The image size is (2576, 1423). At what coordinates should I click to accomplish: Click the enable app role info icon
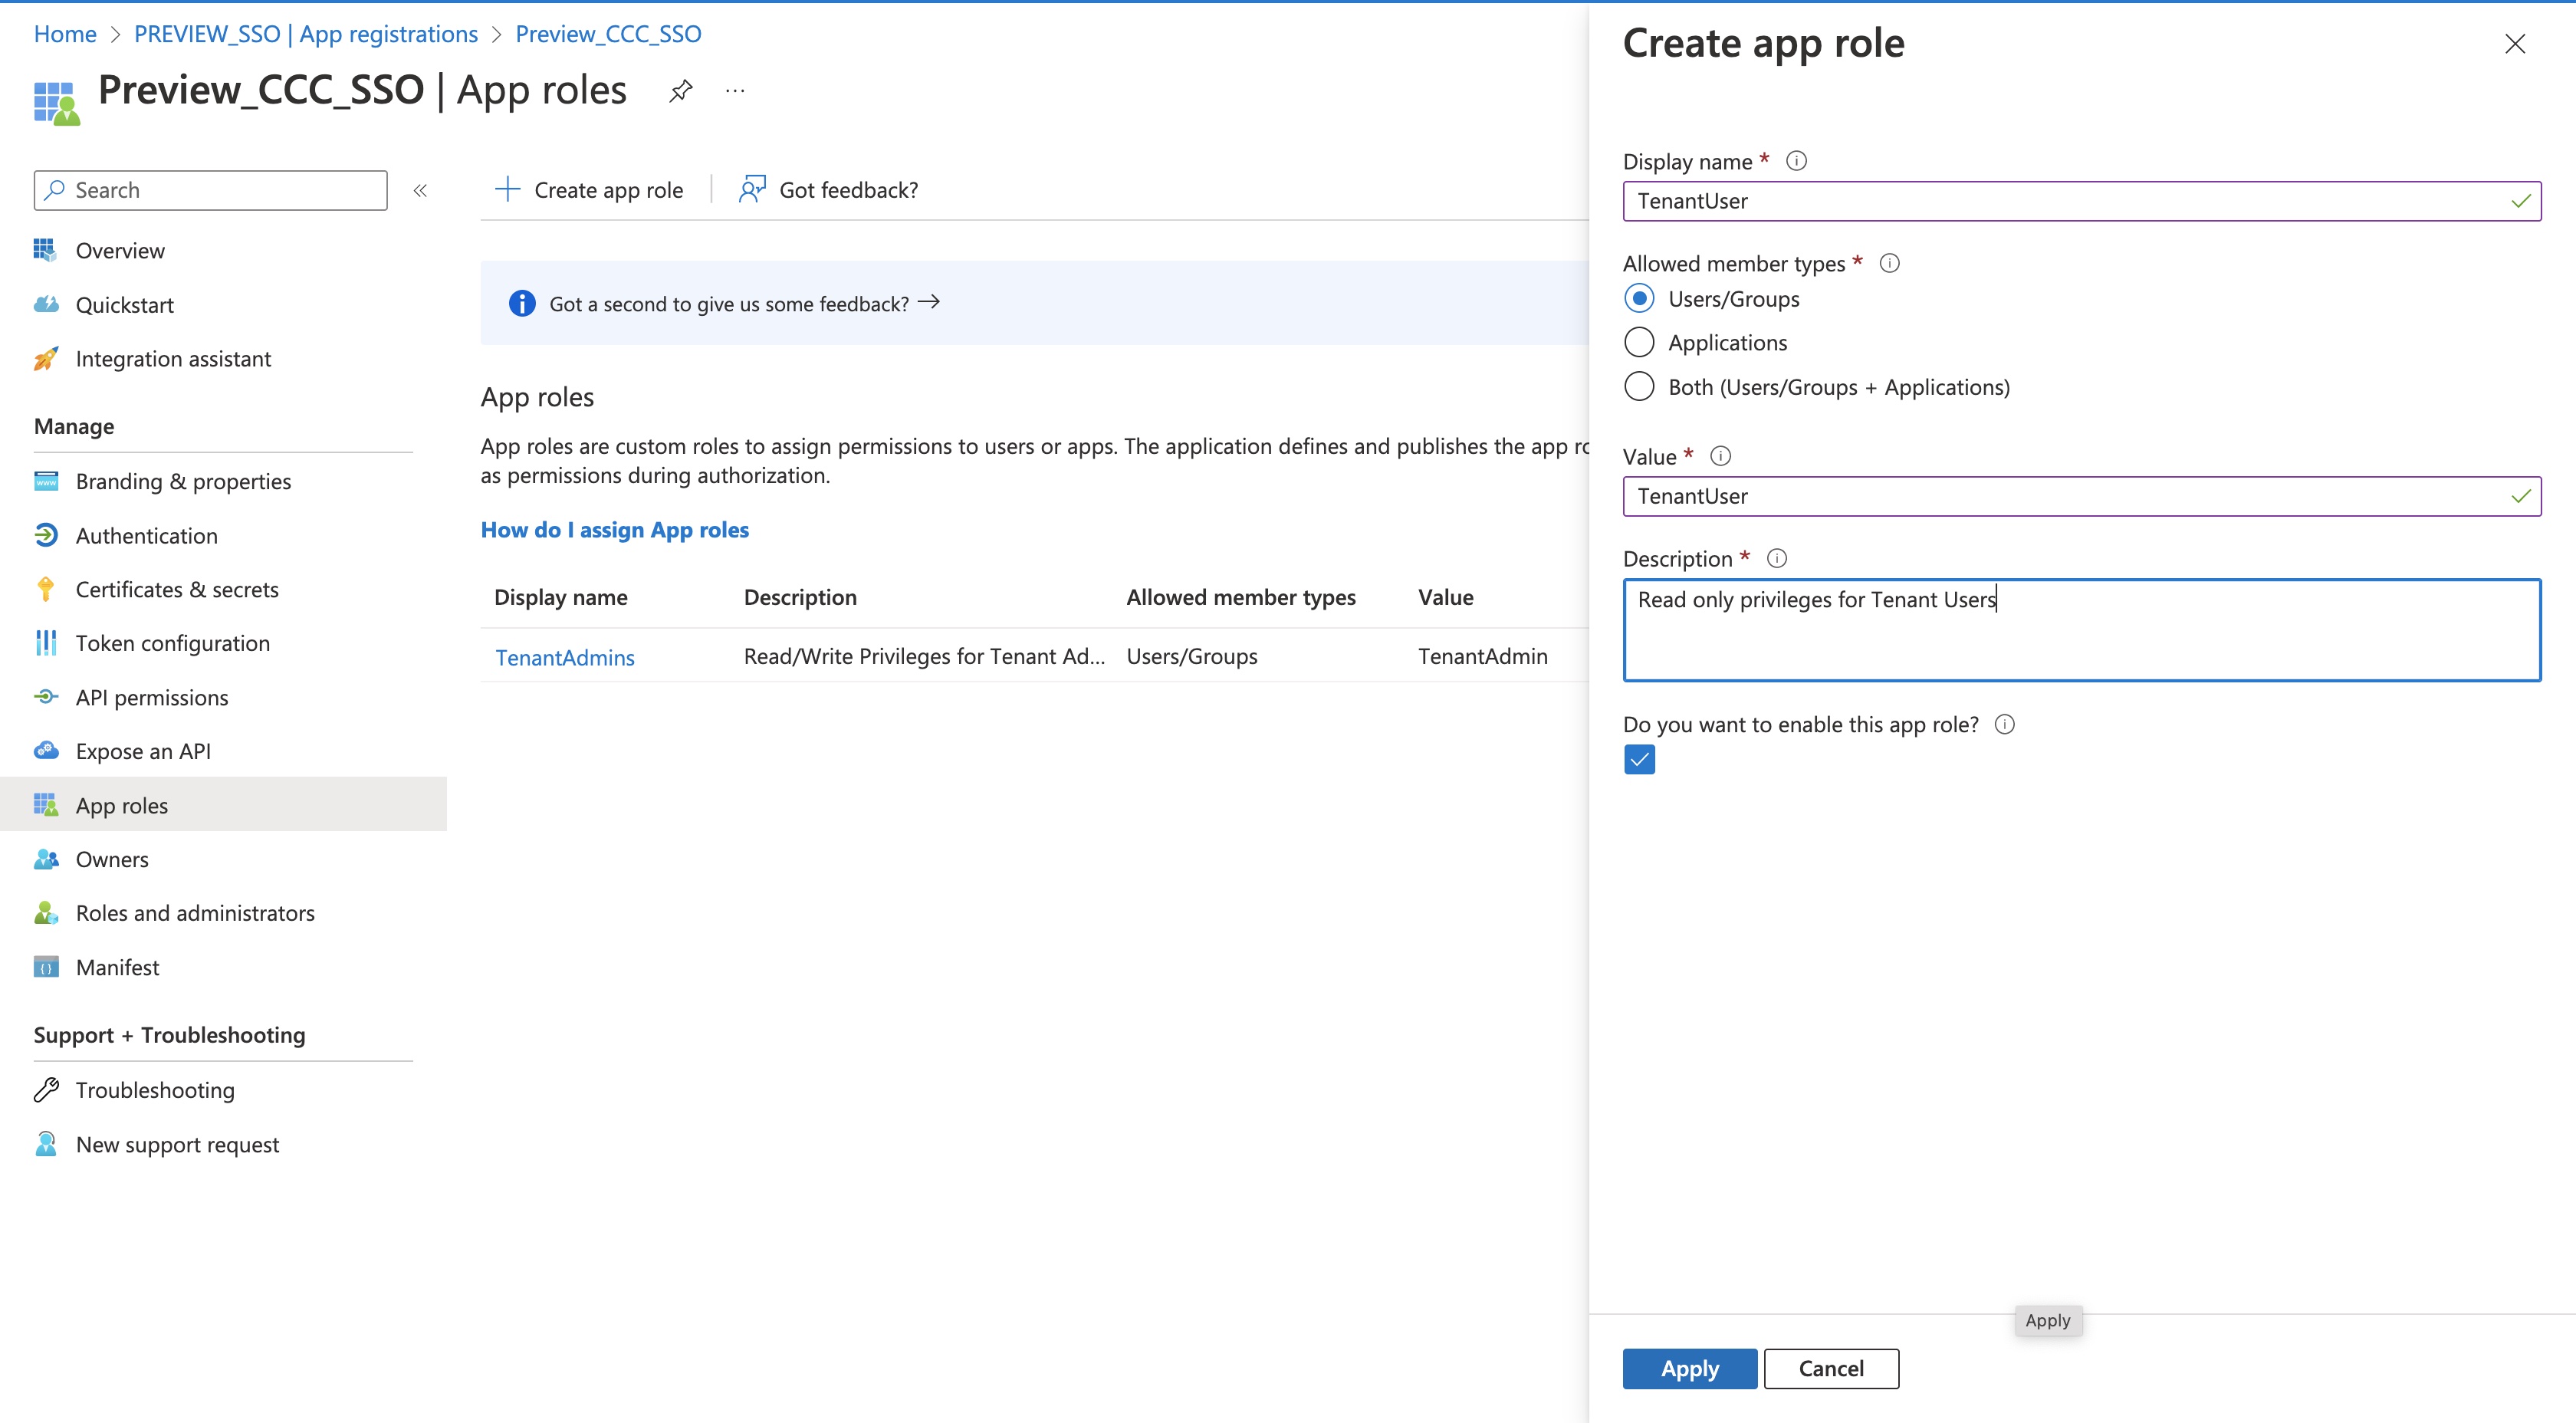pos(2004,724)
